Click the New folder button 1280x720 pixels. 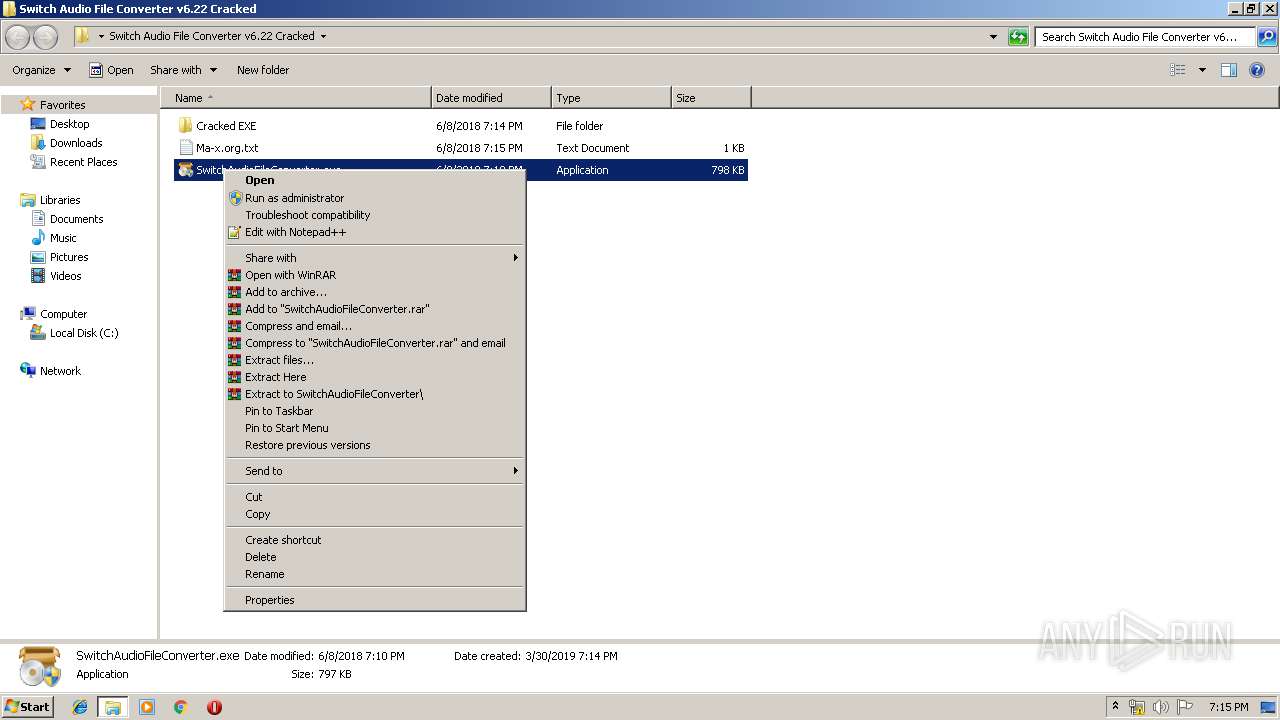pyautogui.click(x=263, y=70)
